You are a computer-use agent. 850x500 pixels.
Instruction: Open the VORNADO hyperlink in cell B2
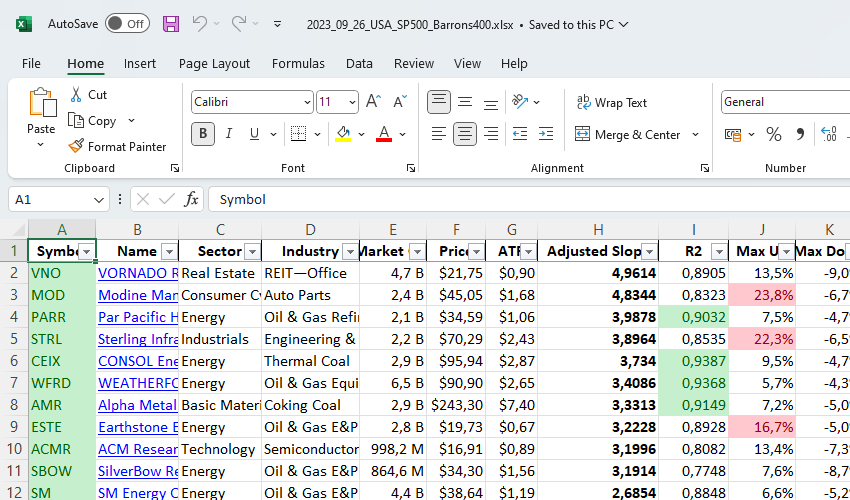[x=137, y=273]
